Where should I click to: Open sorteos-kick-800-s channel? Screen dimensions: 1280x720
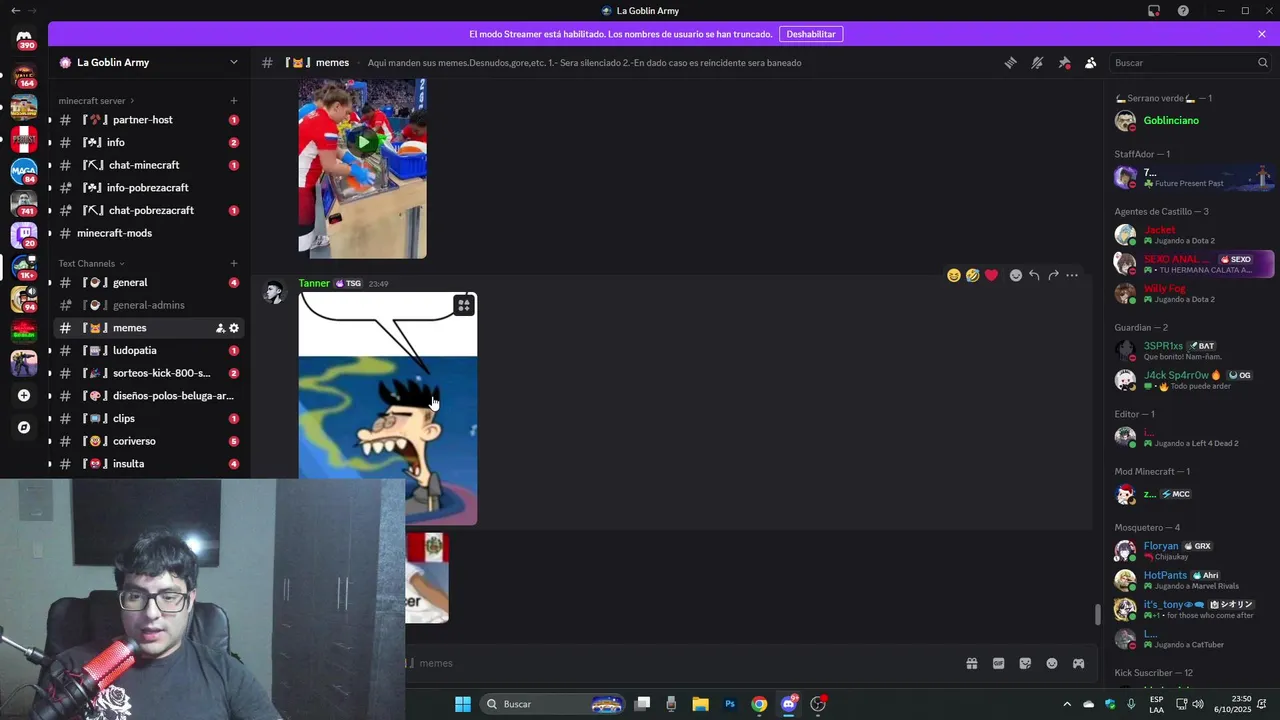pos(148,373)
